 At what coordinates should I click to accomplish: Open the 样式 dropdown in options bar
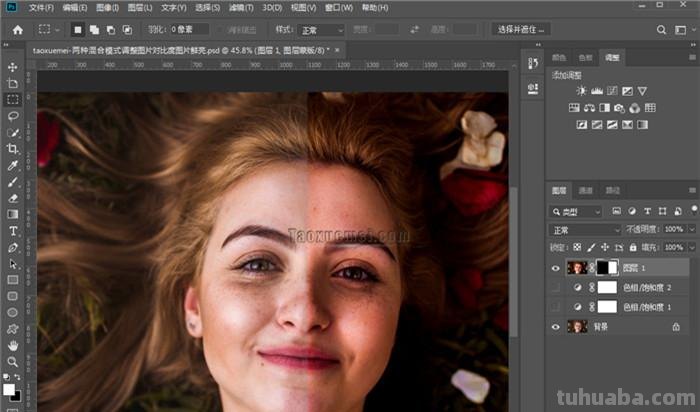coord(322,30)
